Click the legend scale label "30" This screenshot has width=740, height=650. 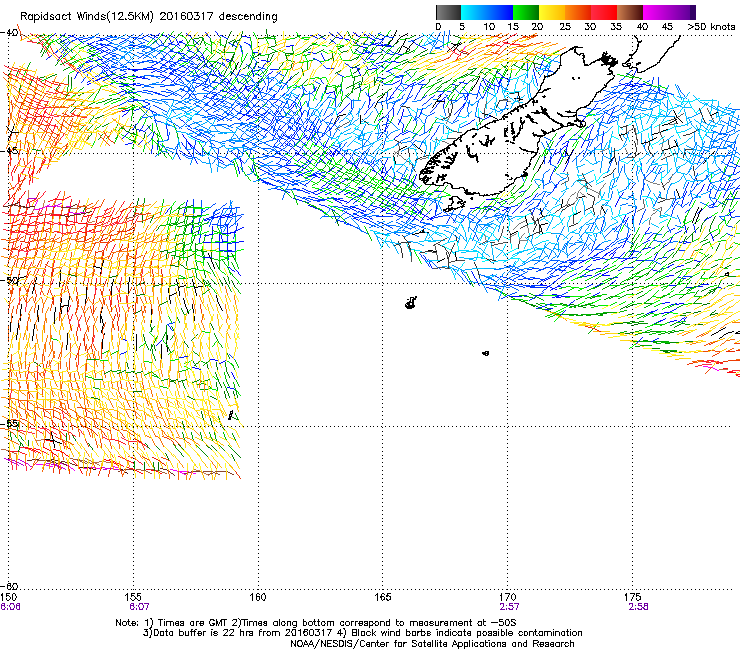click(590, 27)
